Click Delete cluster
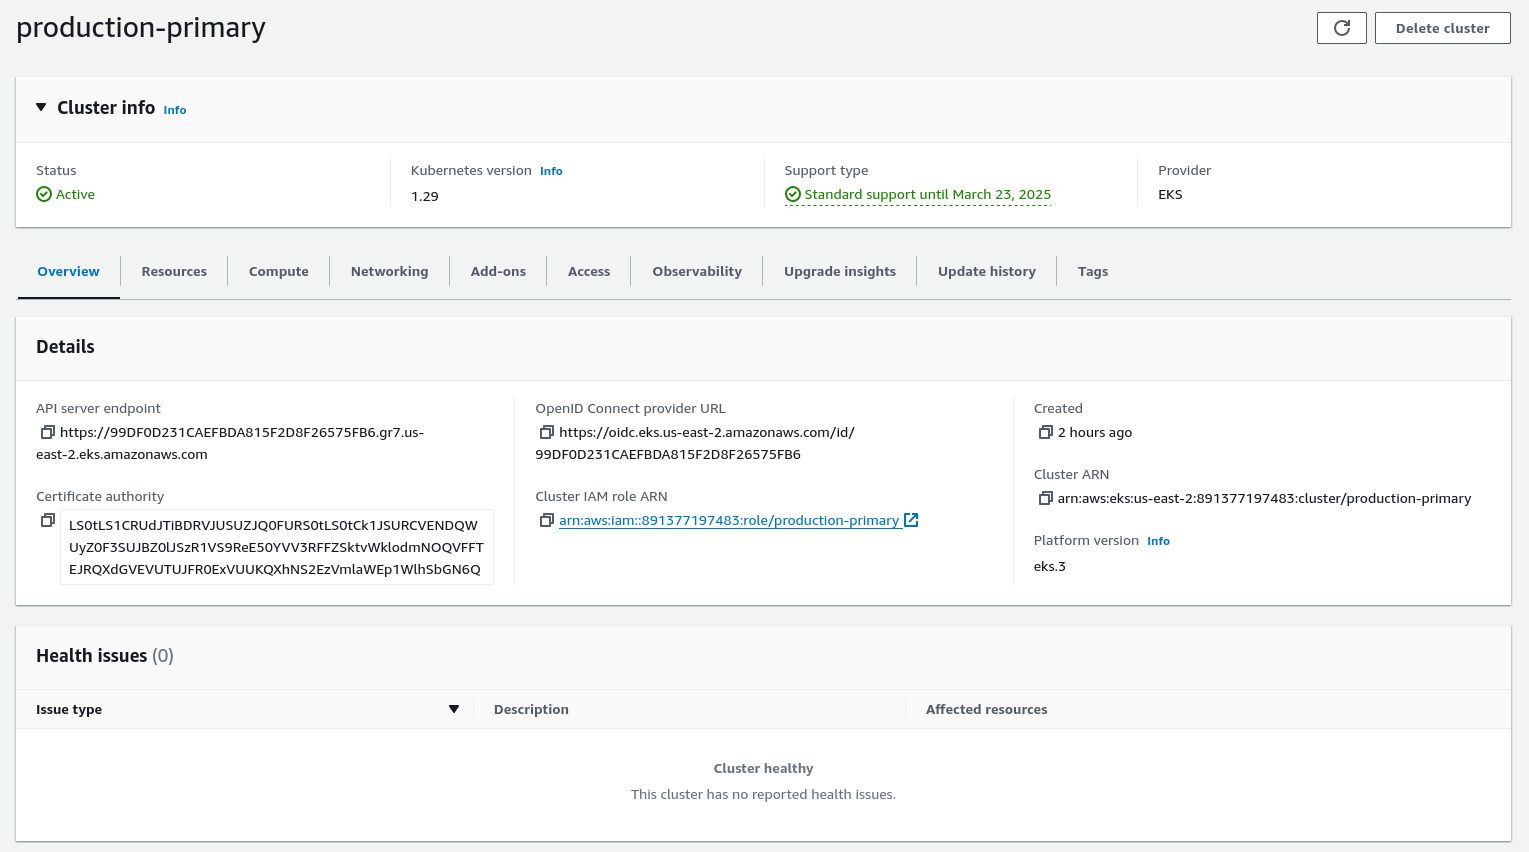This screenshot has height=852, width=1529. pos(1442,28)
